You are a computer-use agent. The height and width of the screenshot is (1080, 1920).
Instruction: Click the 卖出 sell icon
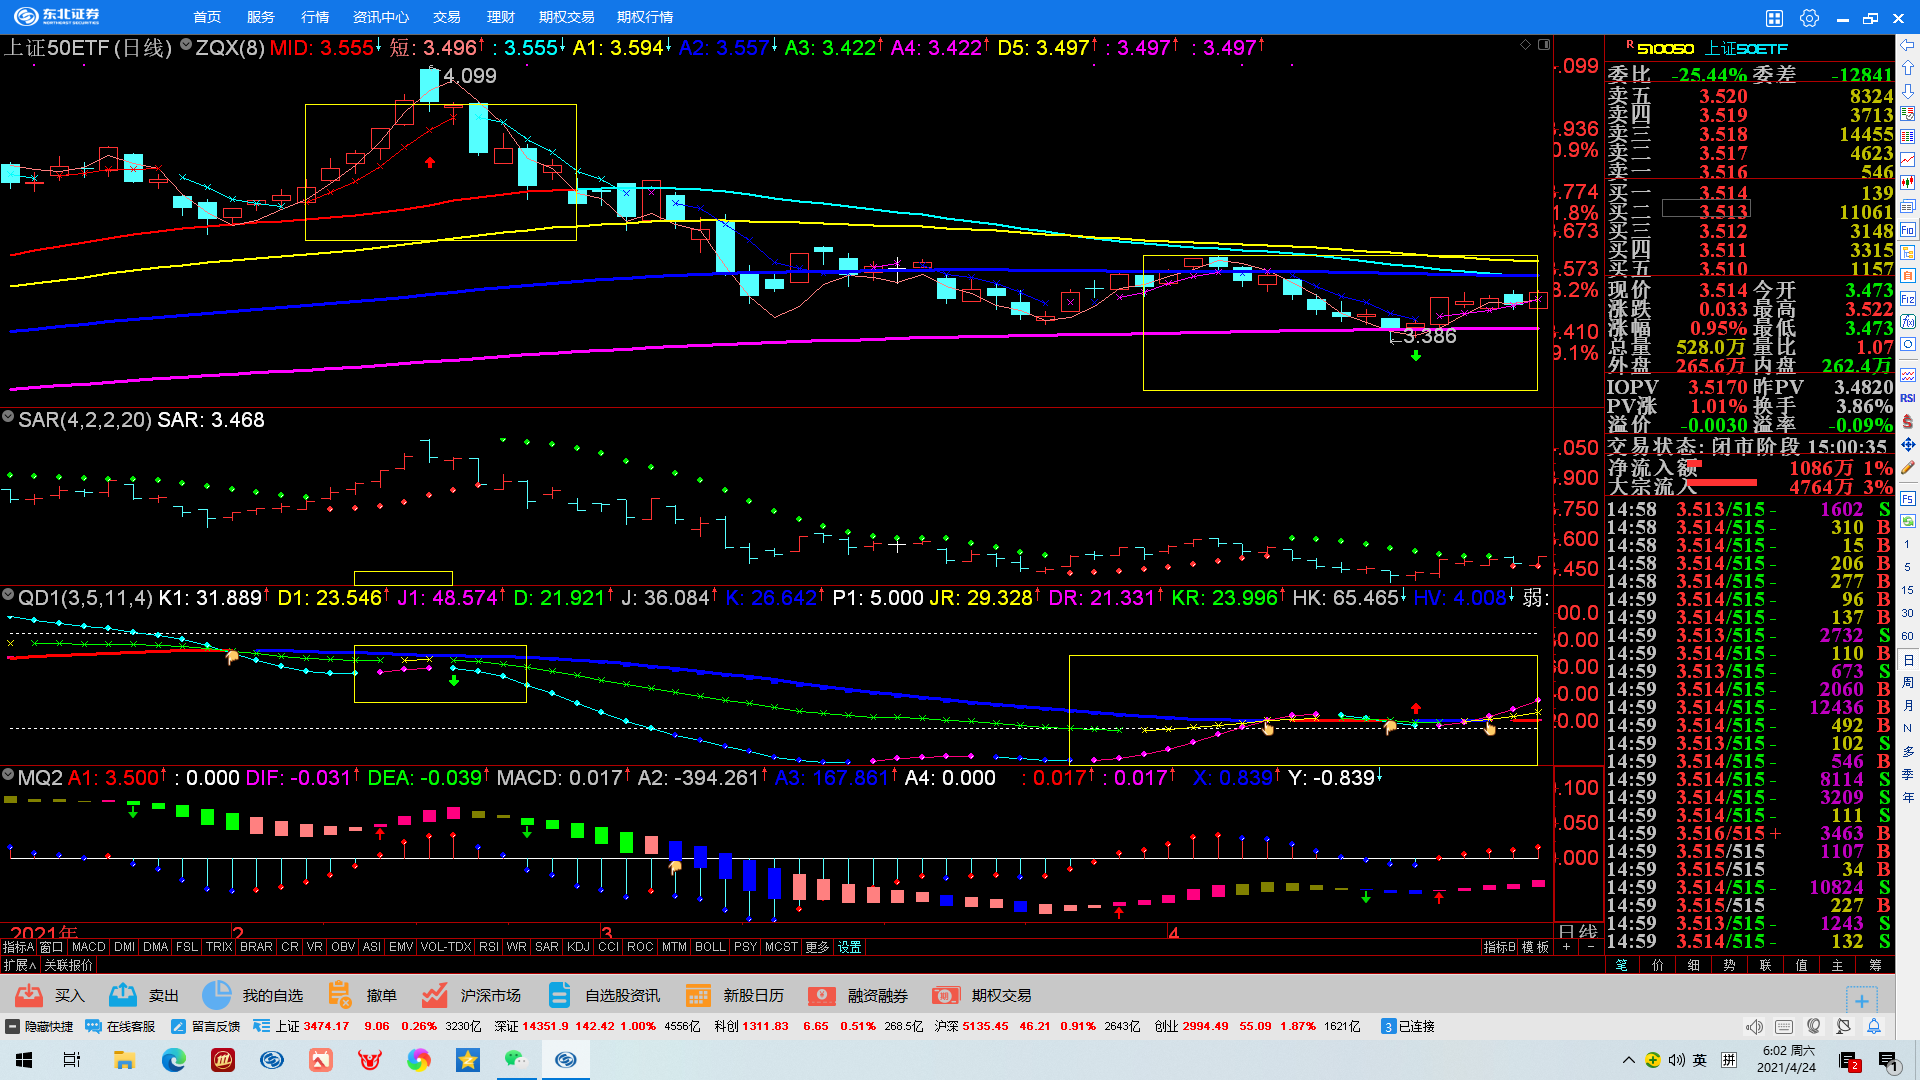tap(123, 995)
